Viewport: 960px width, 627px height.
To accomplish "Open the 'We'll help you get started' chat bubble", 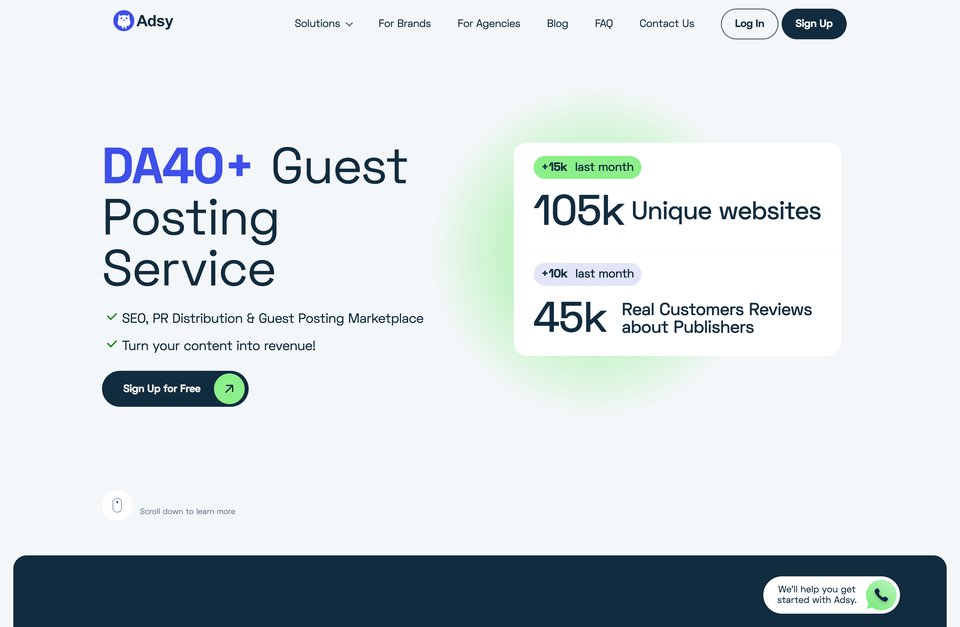I will pyautogui.click(x=831, y=595).
